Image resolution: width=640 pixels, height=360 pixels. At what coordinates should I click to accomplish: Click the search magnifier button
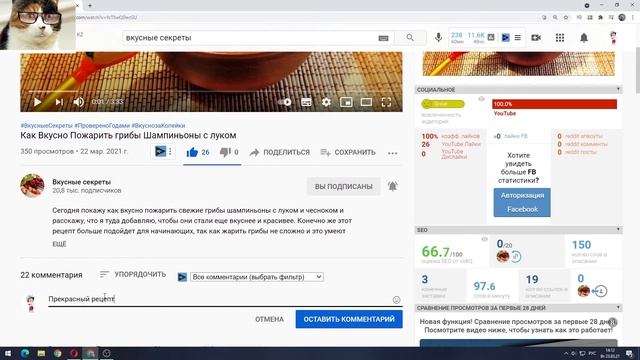pyautogui.click(x=410, y=38)
